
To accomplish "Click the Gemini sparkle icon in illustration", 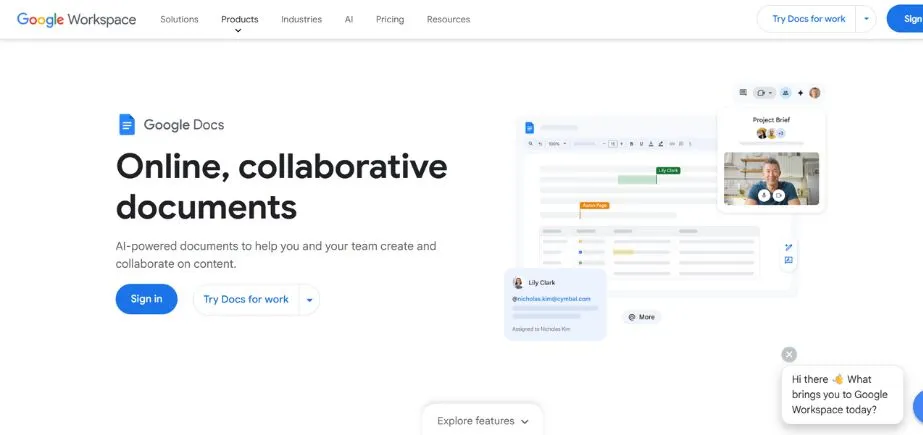I will pos(801,93).
